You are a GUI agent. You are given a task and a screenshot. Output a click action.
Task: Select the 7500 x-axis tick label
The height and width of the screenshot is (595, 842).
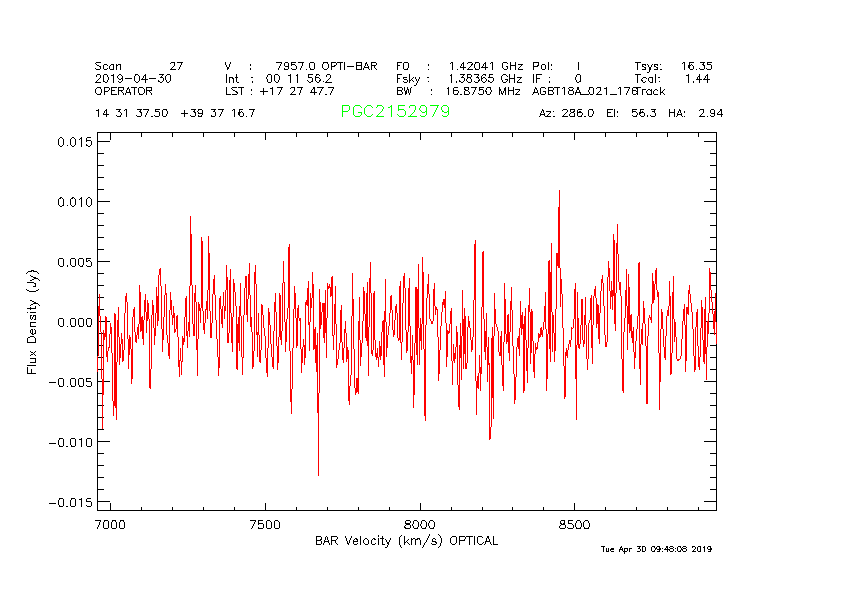coord(265,524)
